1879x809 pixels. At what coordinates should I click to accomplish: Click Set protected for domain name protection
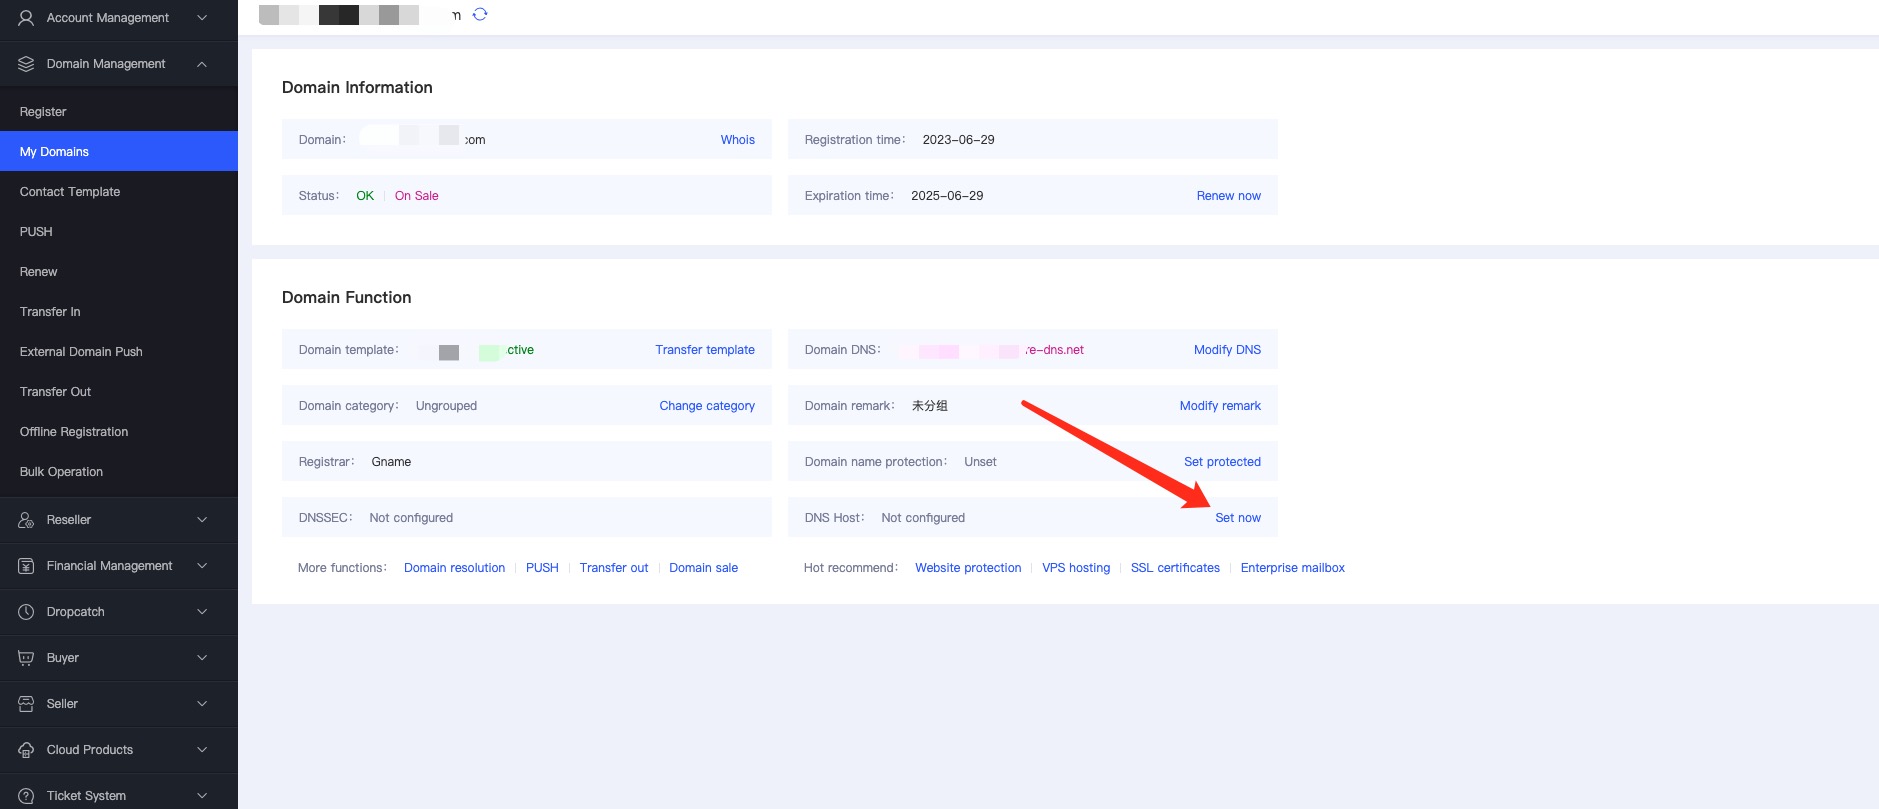point(1222,462)
